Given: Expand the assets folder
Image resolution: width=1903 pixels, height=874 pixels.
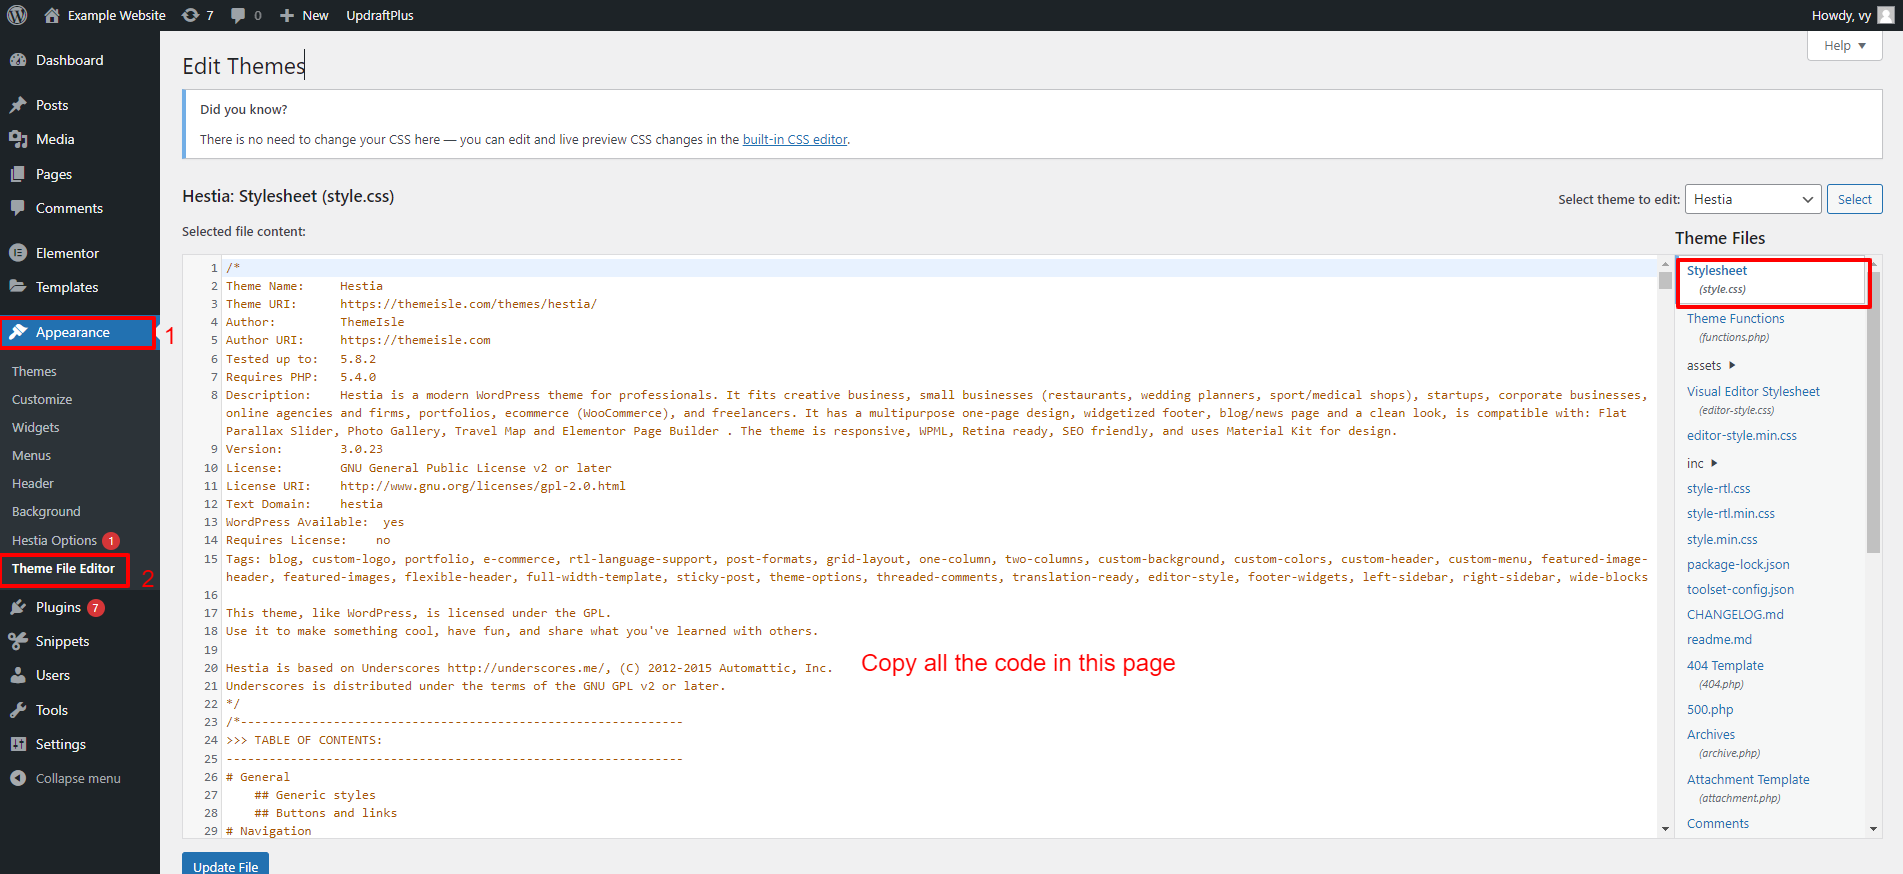Looking at the screenshot, I should pyautogui.click(x=1711, y=365).
